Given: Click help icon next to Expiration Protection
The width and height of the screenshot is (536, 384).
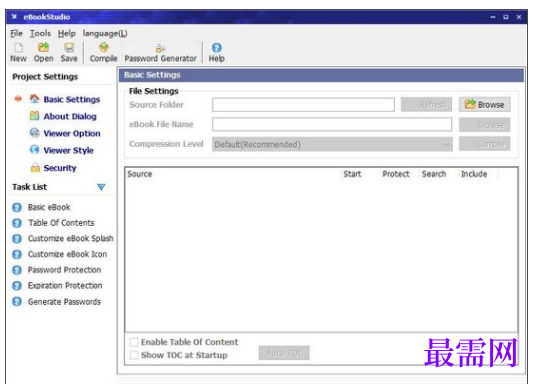Looking at the screenshot, I should point(17,286).
